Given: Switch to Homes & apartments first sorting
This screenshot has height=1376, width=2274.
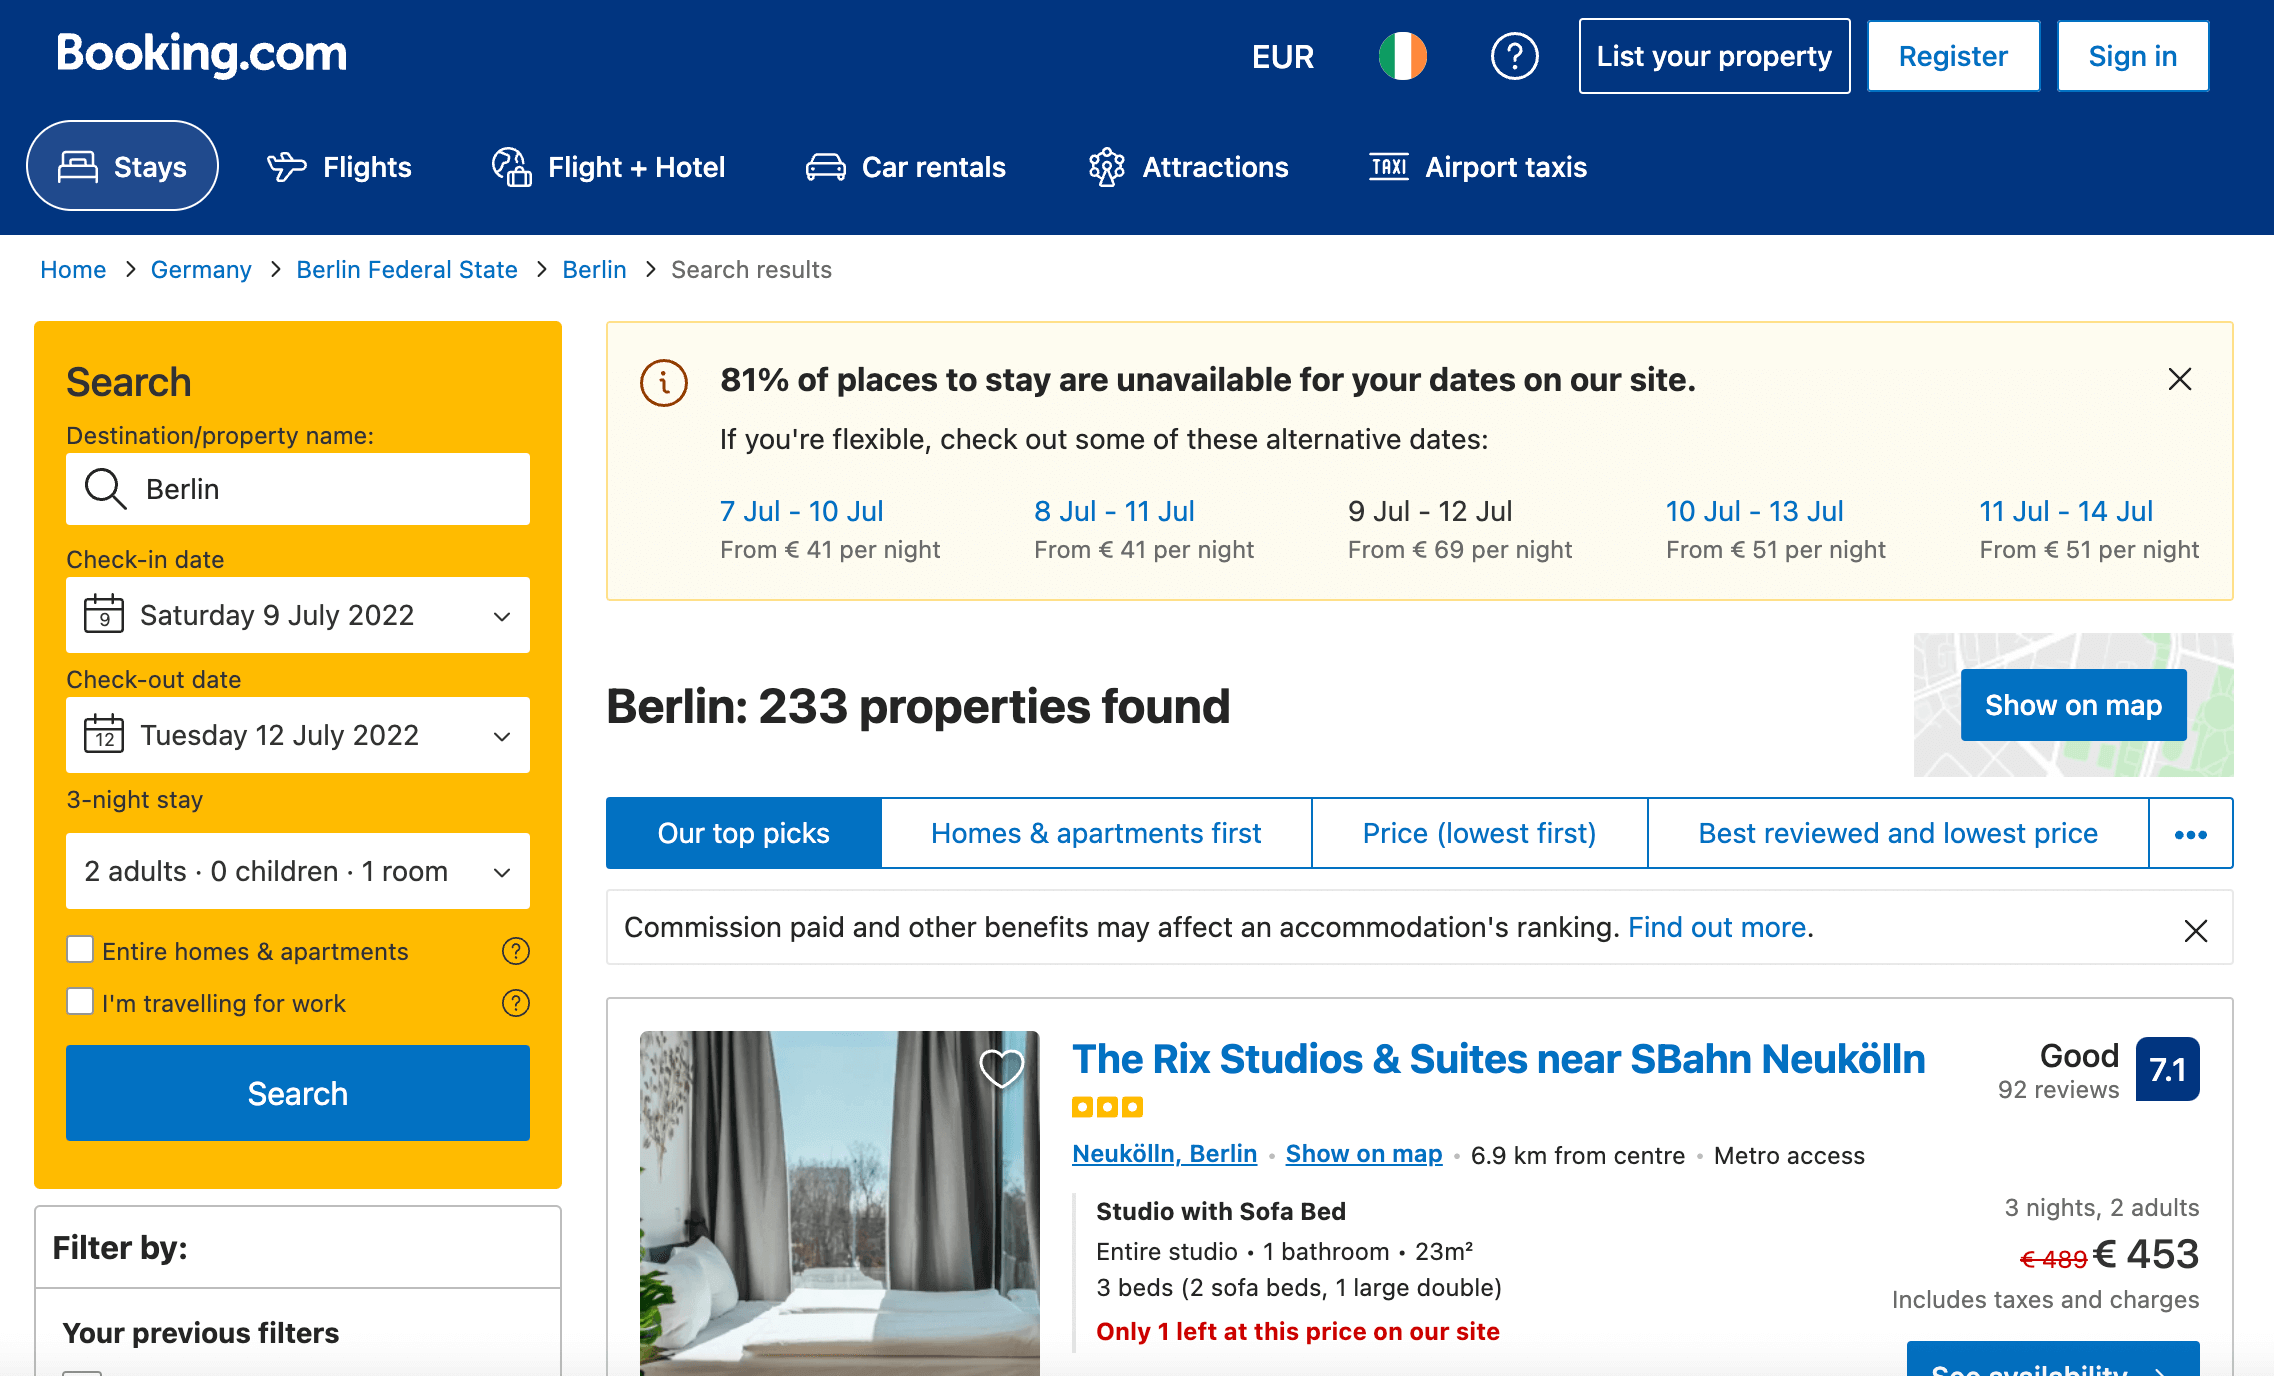Looking at the screenshot, I should tap(1096, 833).
